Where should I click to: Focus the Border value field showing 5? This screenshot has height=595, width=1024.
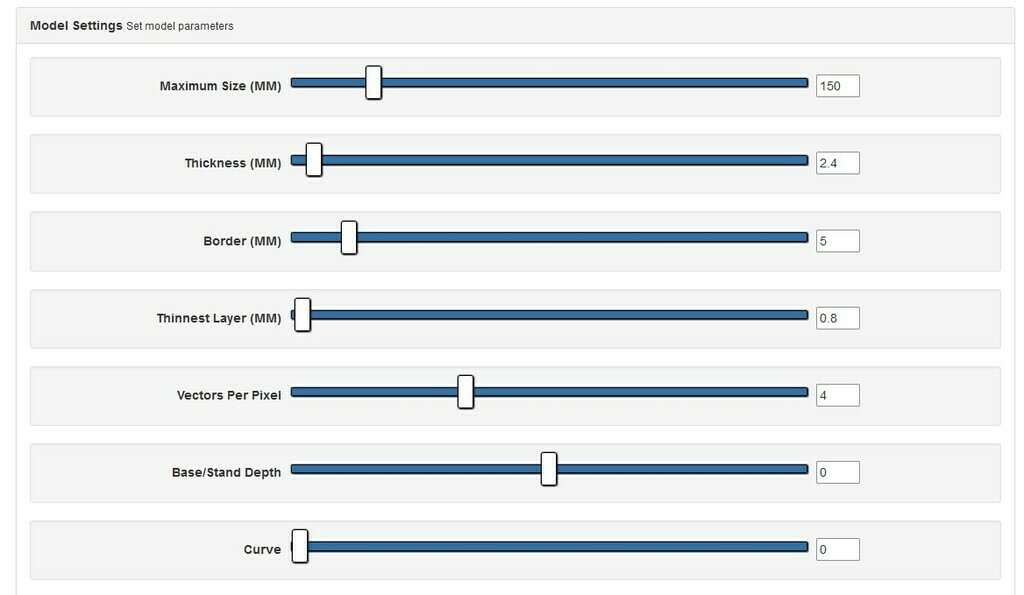pos(837,241)
